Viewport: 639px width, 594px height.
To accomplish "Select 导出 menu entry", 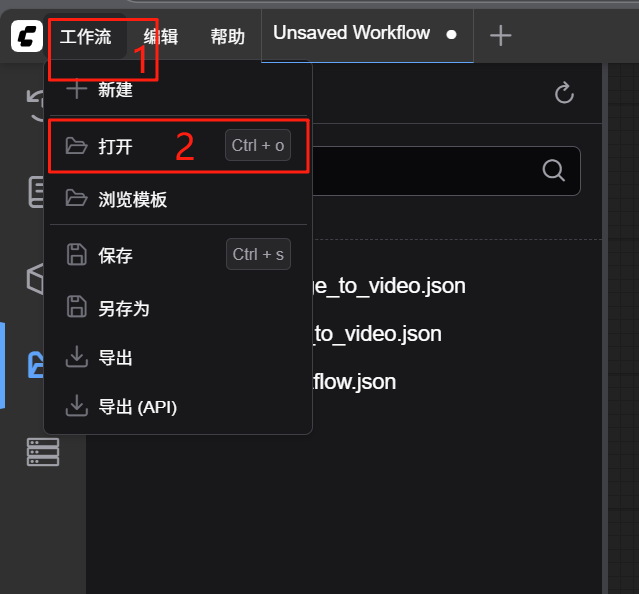I will coord(178,357).
